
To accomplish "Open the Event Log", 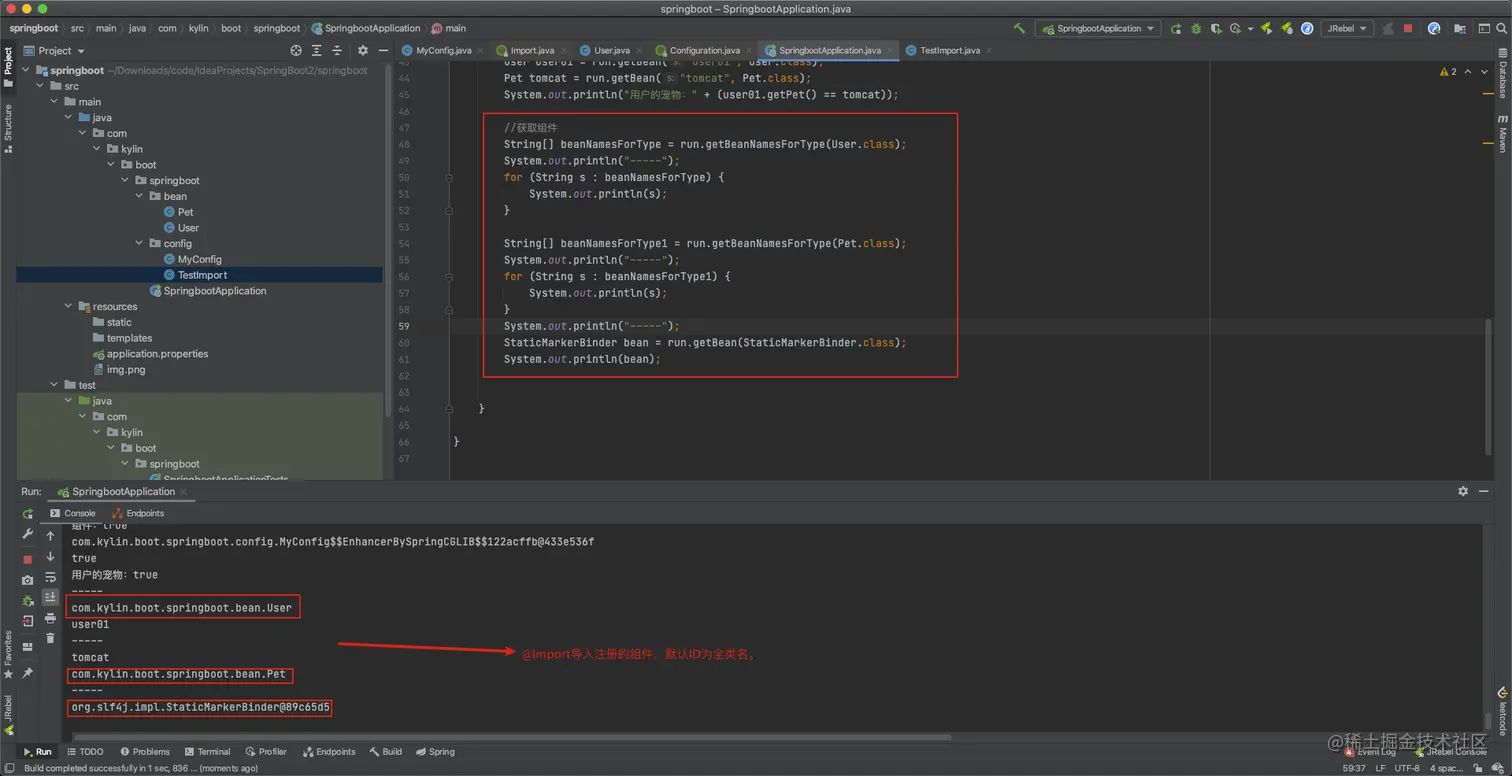I will [1370, 752].
